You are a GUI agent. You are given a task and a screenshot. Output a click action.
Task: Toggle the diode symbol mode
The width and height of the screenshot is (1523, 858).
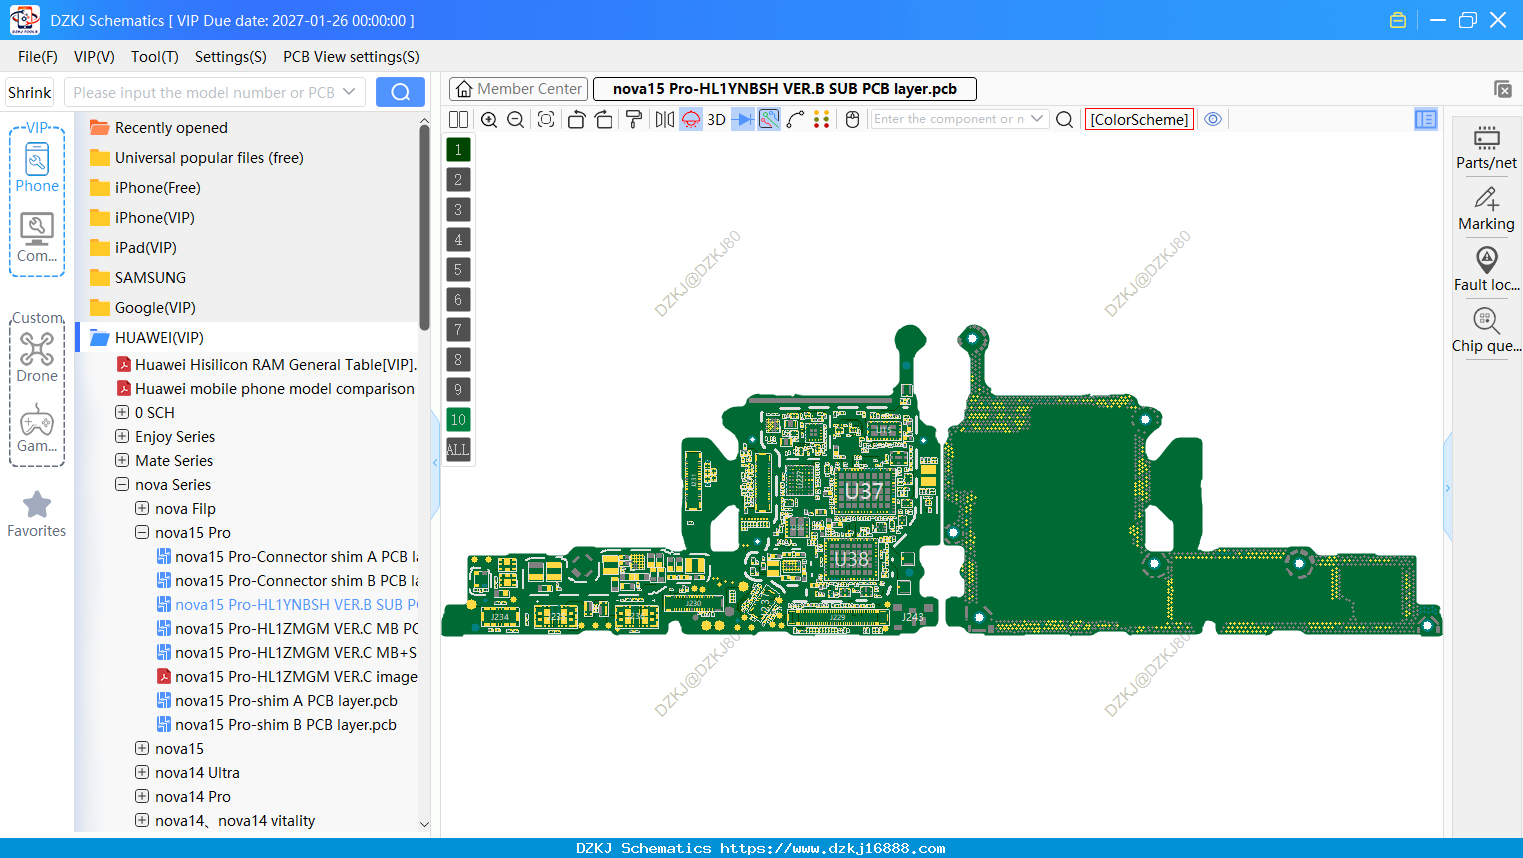point(743,119)
